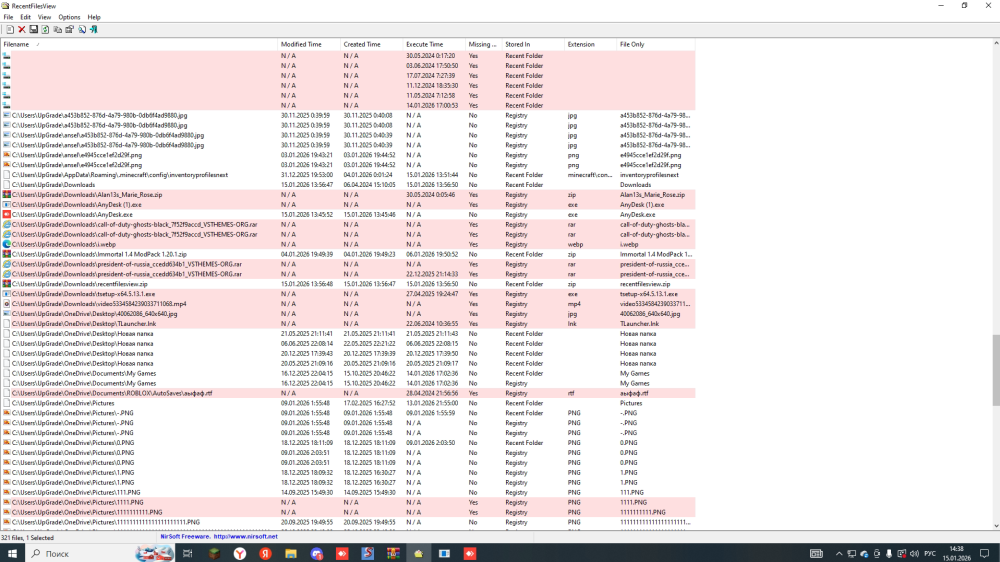Click the mp4 cell in Extension column
The height and width of the screenshot is (562, 1000).
[574, 304]
